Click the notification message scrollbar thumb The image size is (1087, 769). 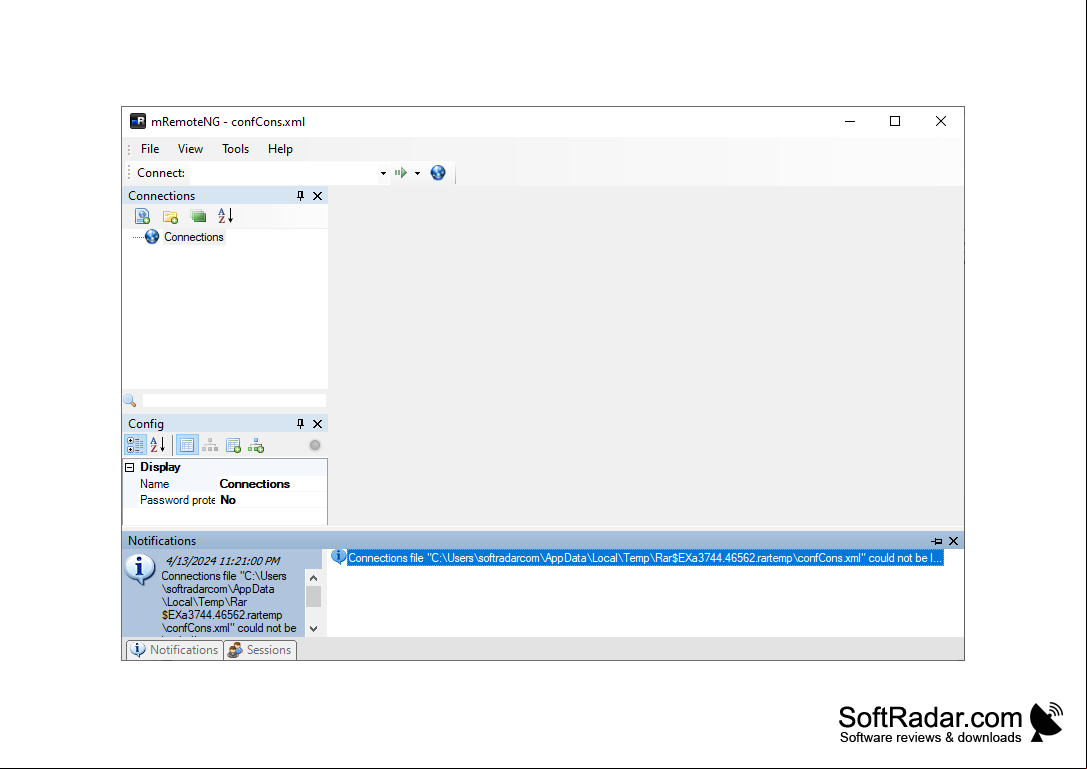[x=313, y=596]
